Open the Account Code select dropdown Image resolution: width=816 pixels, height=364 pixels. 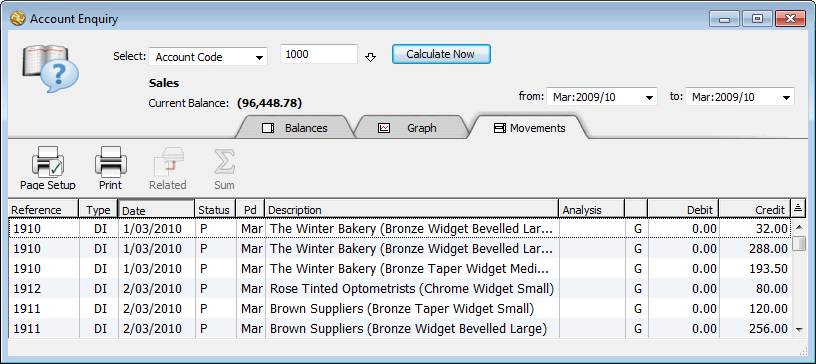tap(208, 57)
